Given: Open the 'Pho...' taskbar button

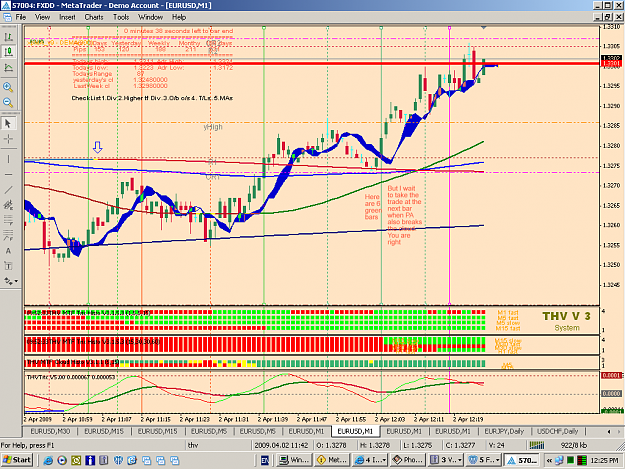Looking at the screenshot, I should click(407, 460).
